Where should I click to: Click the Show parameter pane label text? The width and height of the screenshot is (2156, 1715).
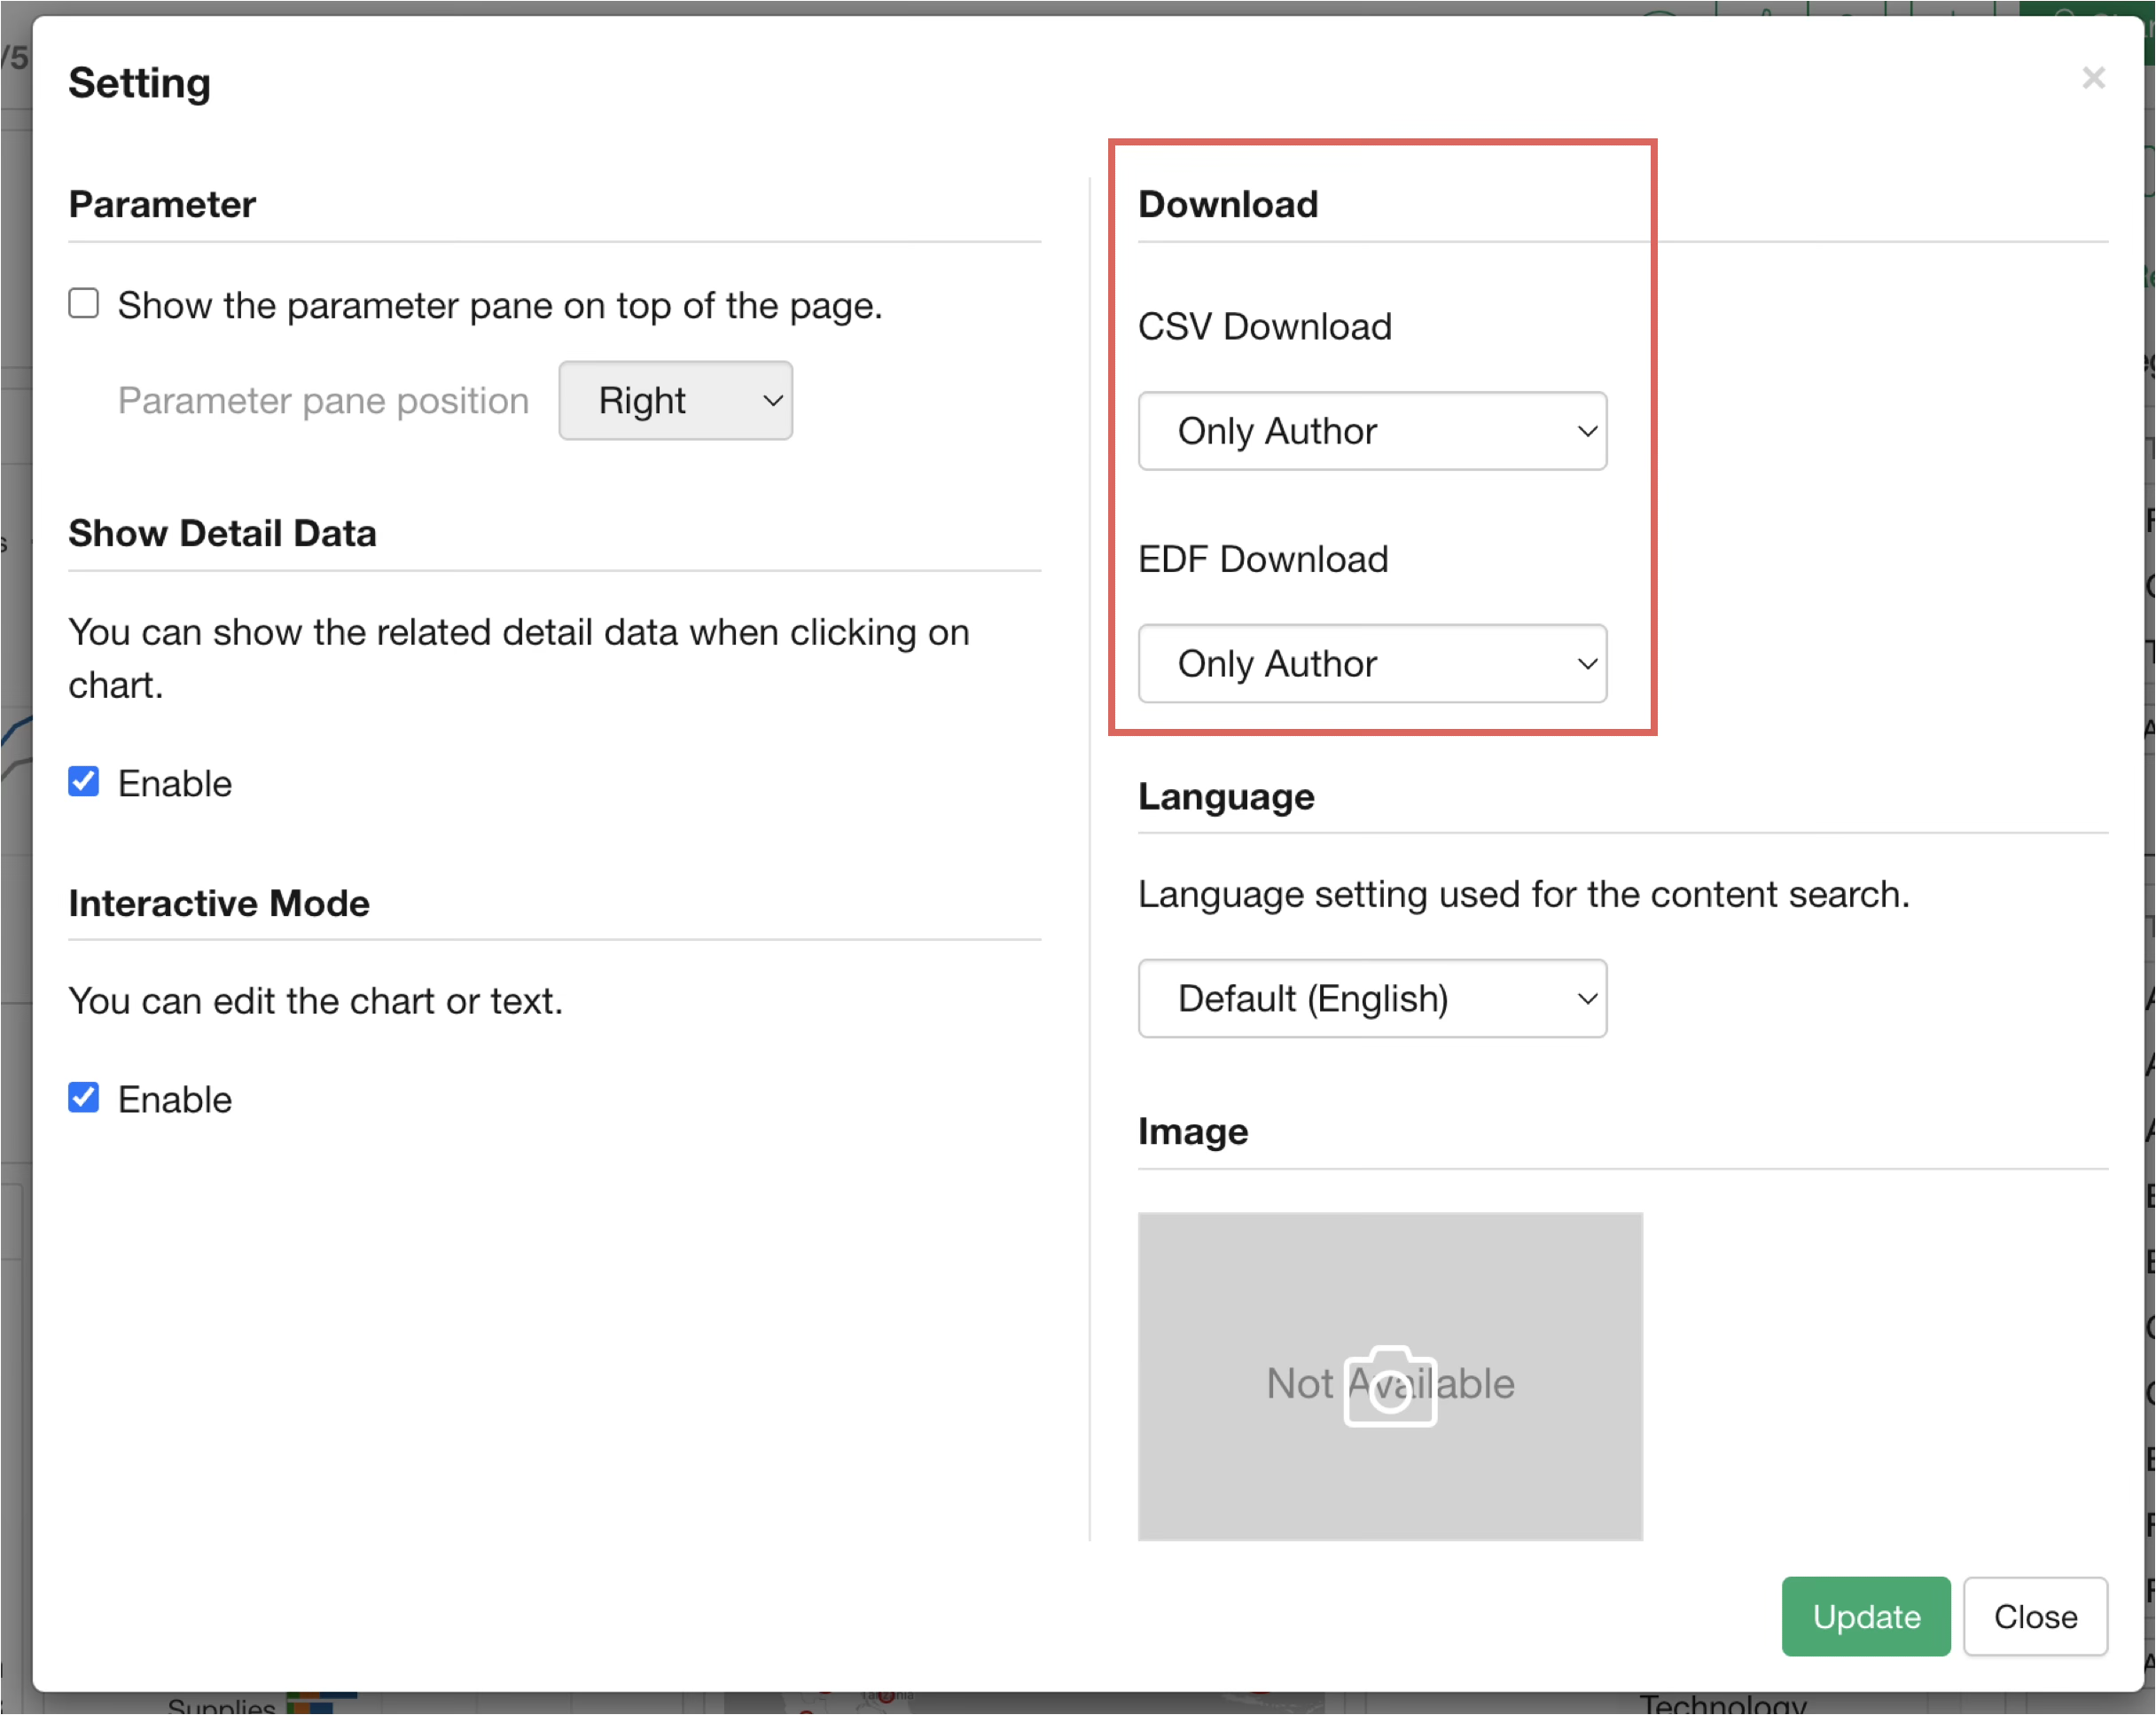pyautogui.click(x=500, y=306)
